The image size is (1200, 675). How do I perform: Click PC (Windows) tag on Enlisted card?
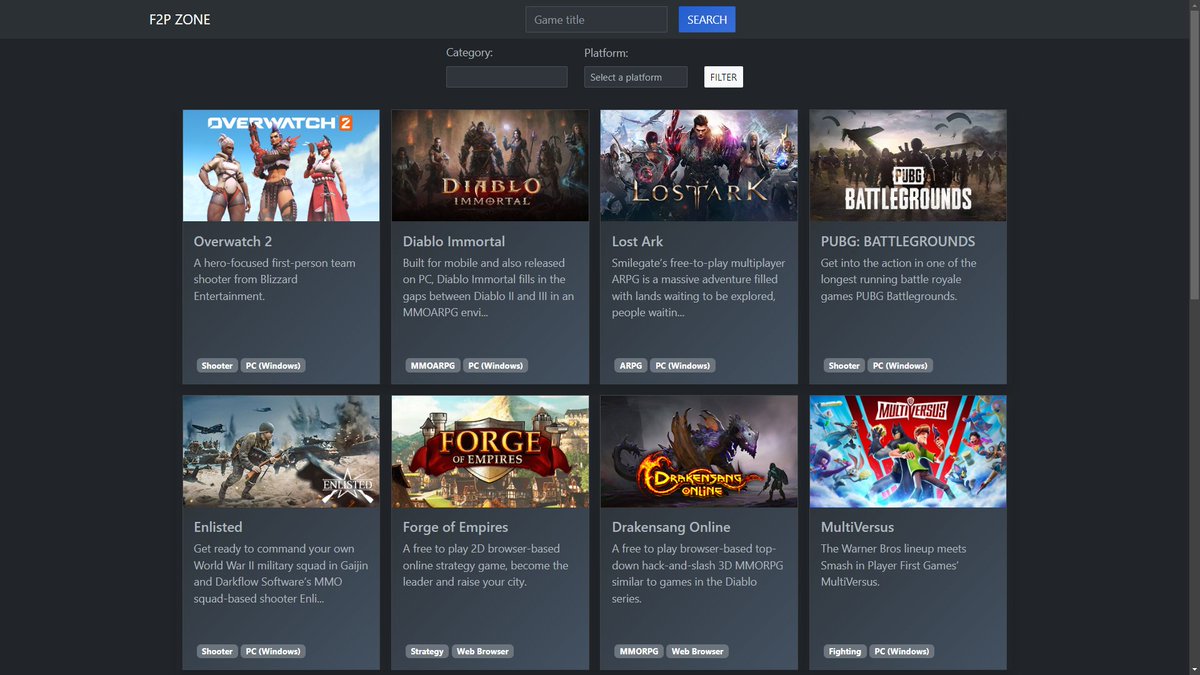point(273,651)
